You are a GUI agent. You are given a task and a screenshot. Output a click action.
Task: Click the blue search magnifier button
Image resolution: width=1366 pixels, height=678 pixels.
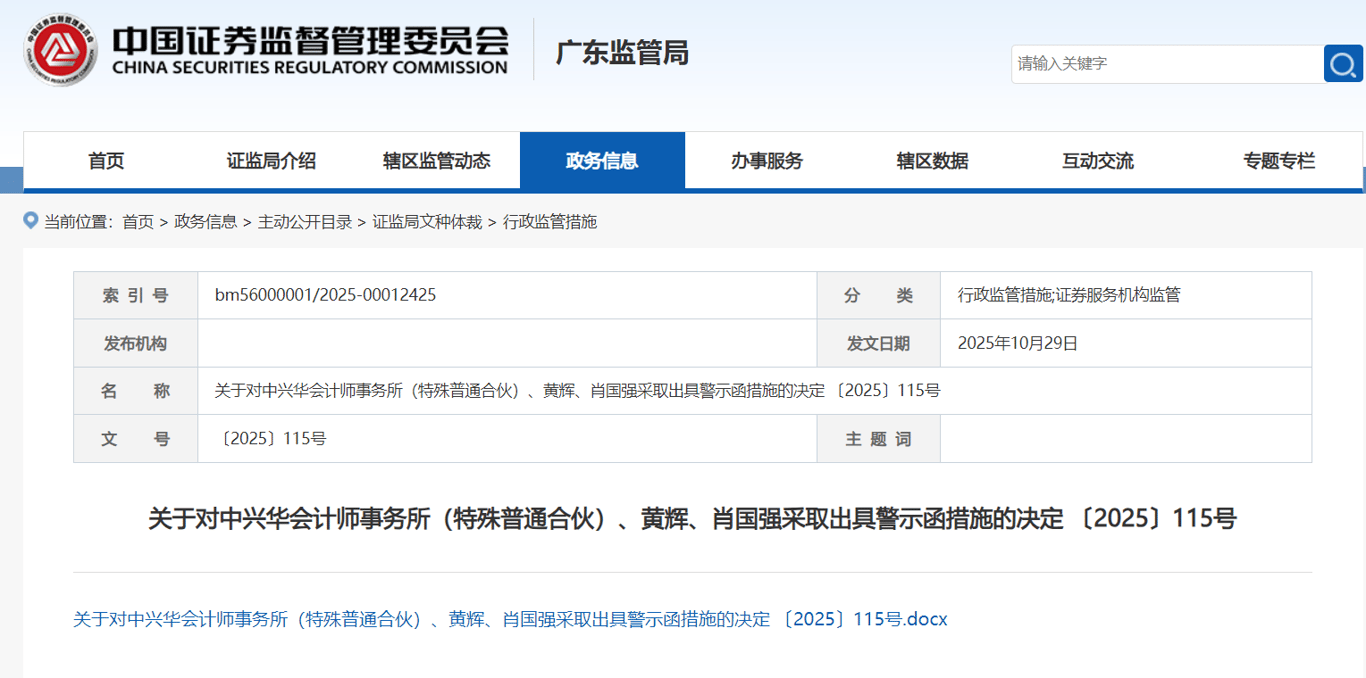[1343, 64]
